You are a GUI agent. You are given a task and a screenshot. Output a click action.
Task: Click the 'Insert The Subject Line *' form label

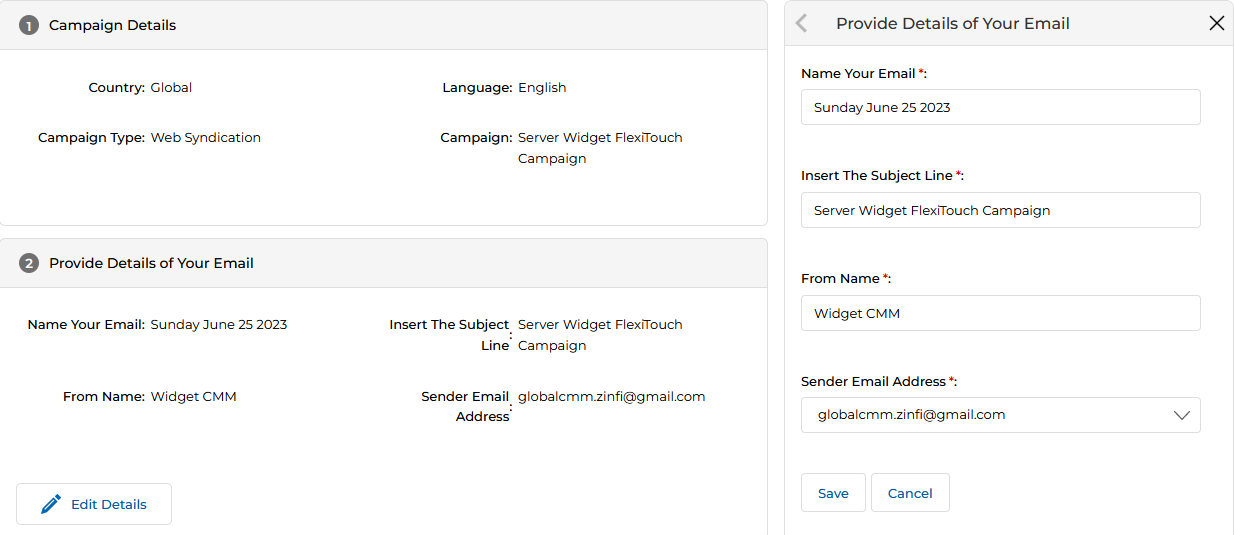point(882,175)
